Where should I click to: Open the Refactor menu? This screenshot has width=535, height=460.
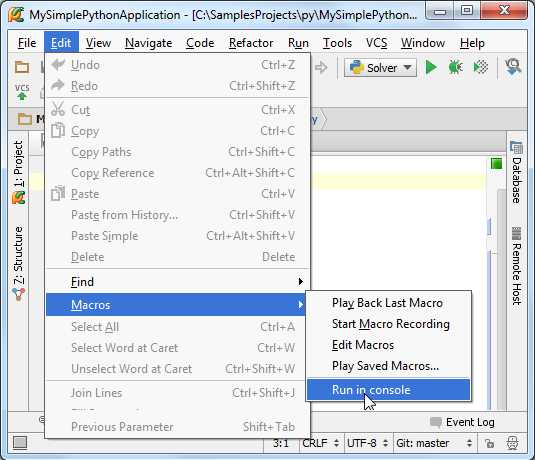click(x=251, y=43)
